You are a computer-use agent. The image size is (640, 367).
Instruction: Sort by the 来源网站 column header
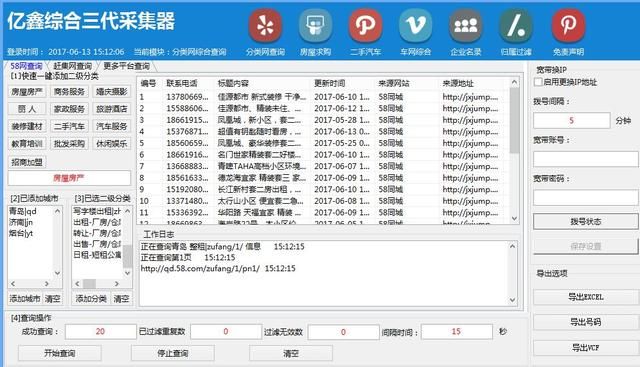click(x=393, y=83)
